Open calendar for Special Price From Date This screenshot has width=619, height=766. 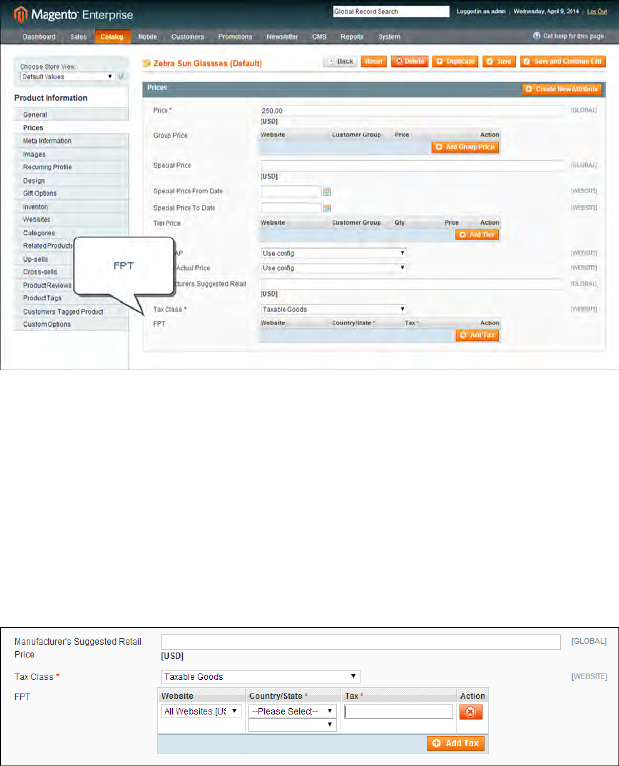[327, 192]
